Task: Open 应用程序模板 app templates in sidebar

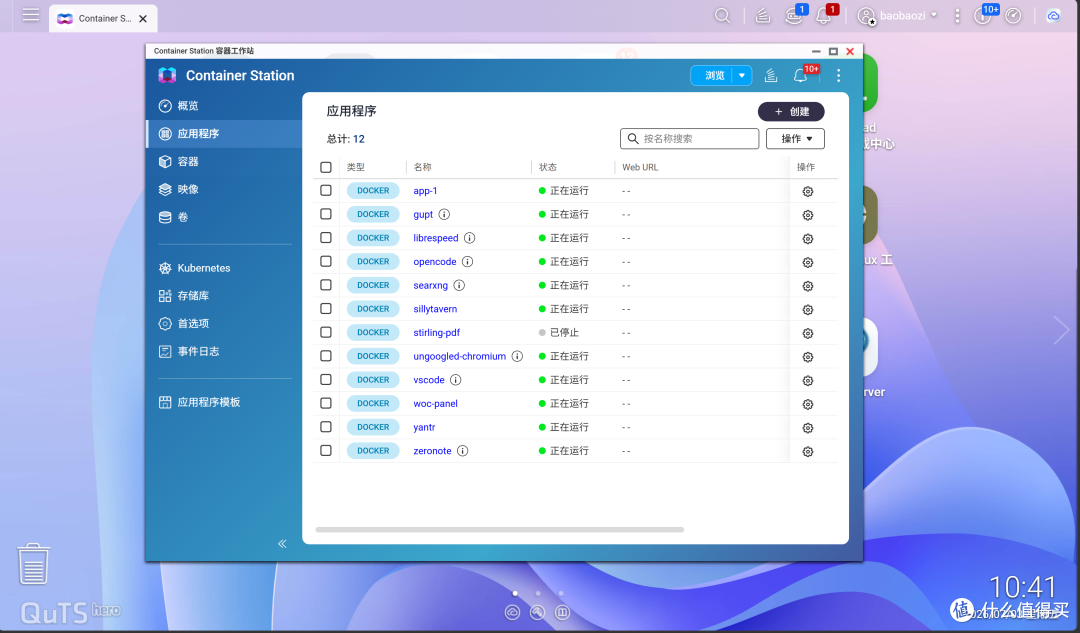Action: (224, 402)
